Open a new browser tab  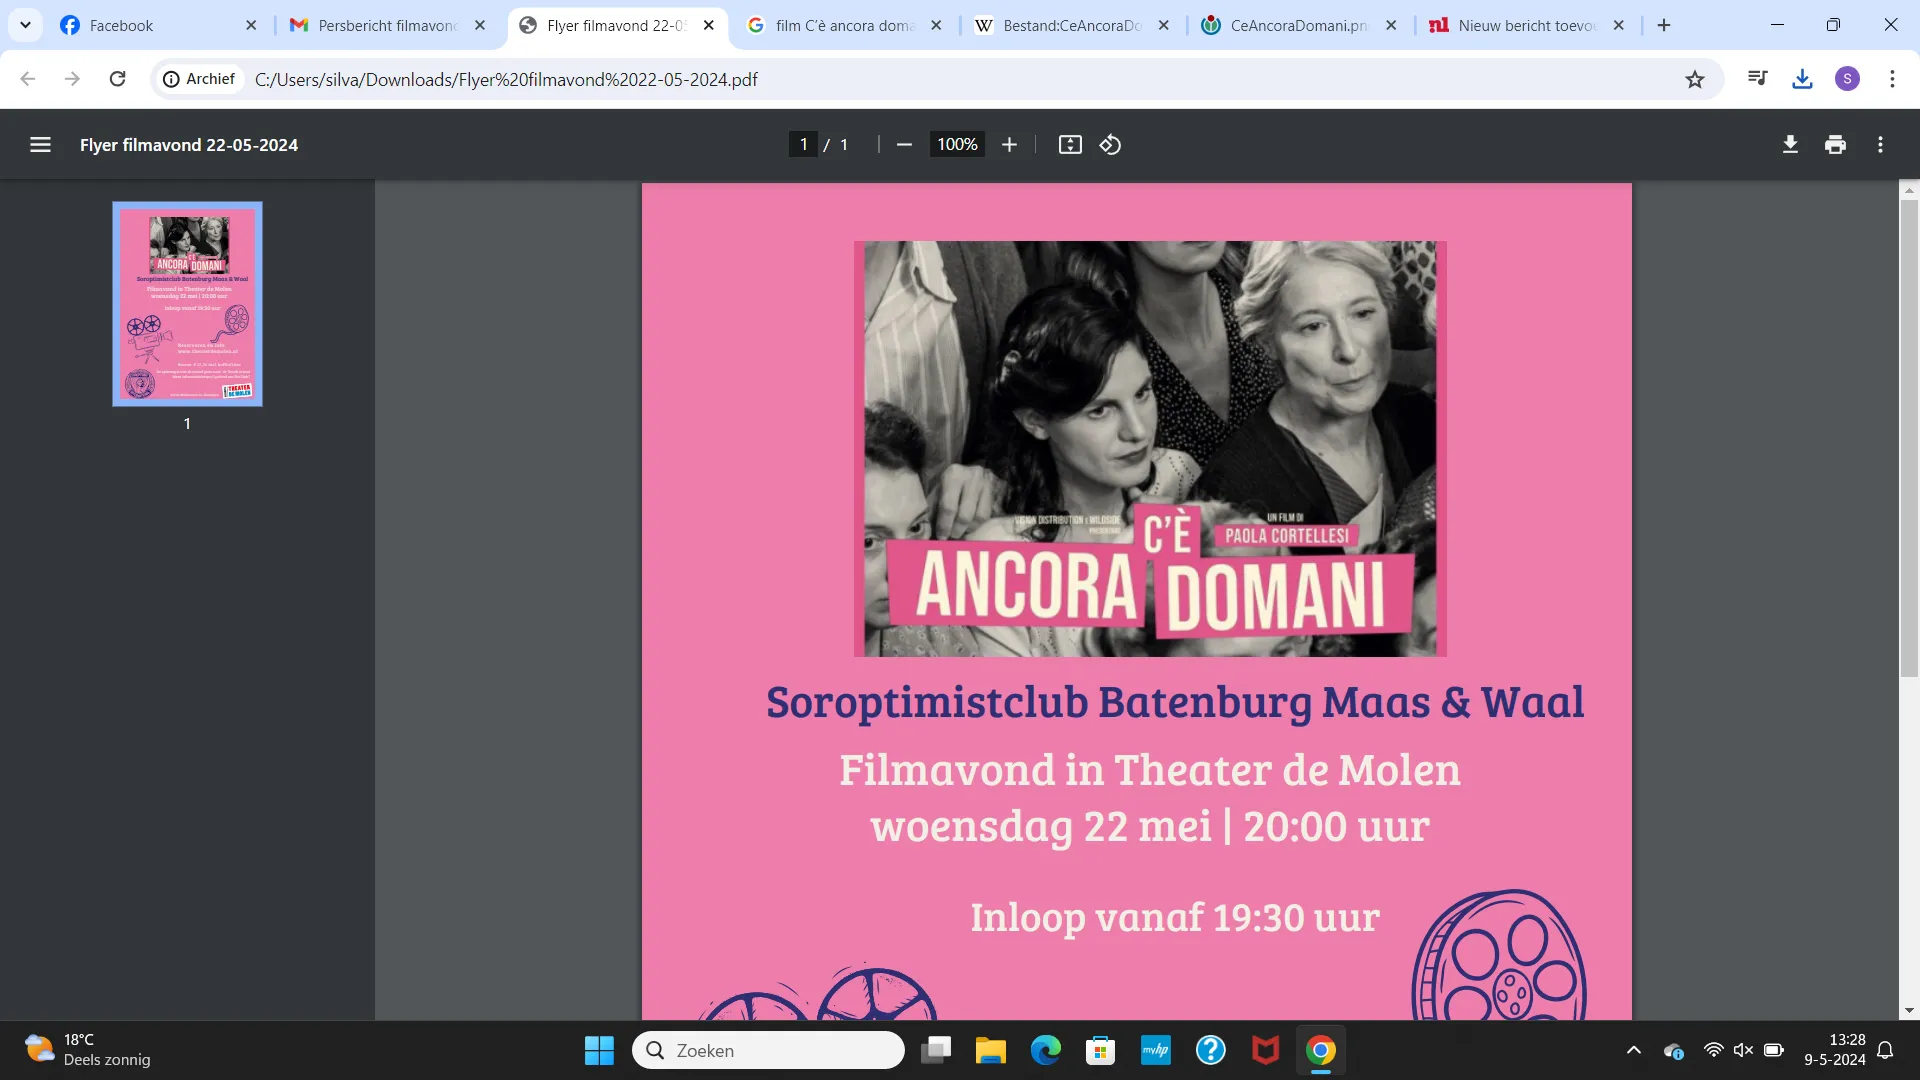click(1664, 25)
